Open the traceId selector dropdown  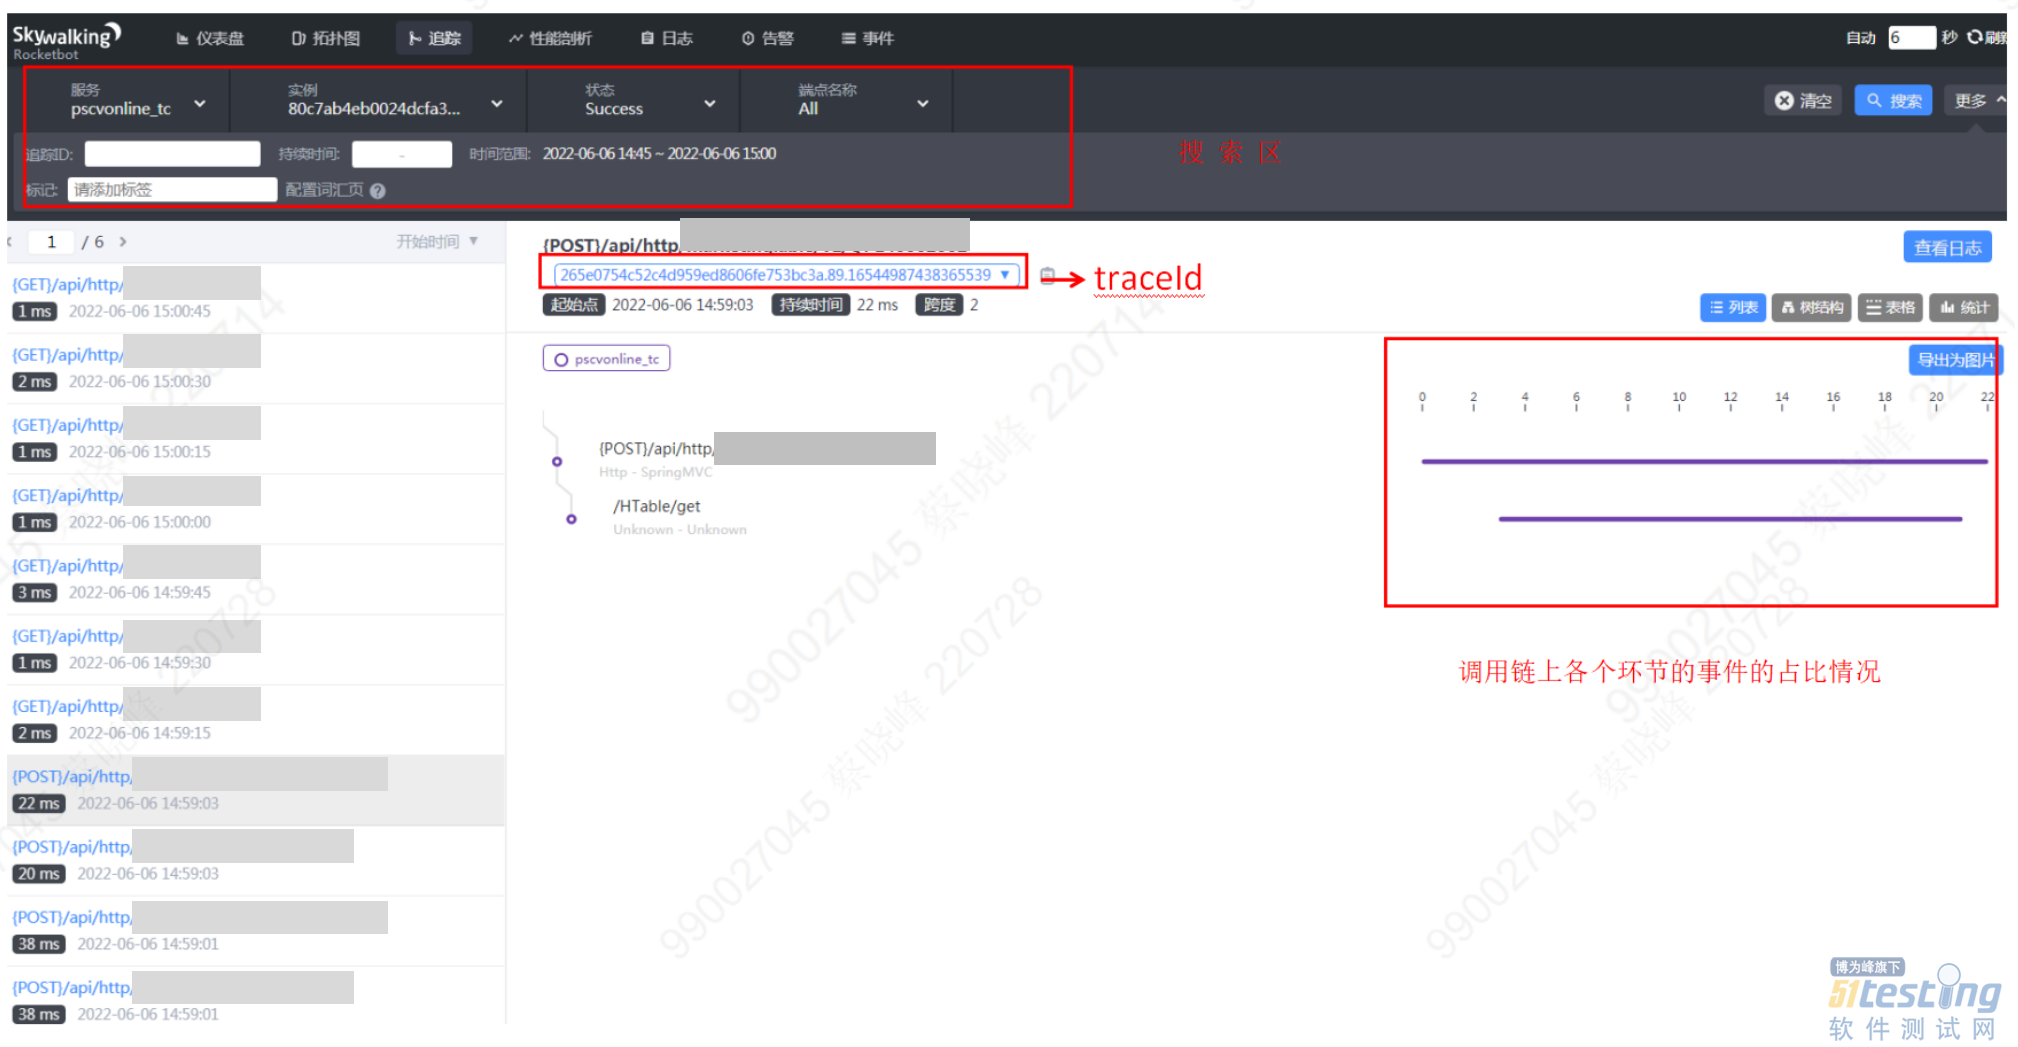[x=786, y=274]
